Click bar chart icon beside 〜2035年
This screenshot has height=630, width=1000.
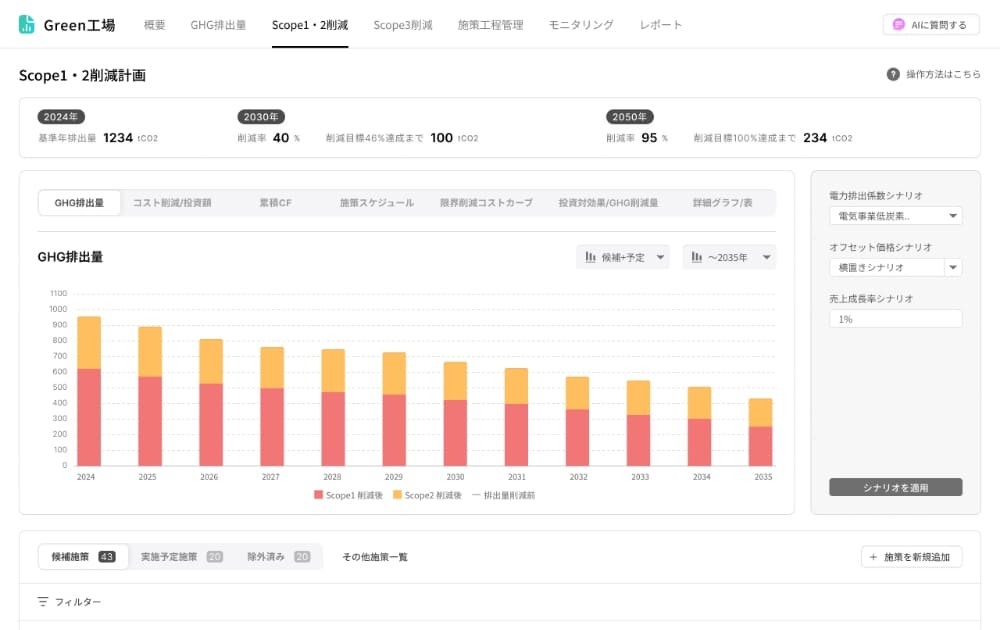[697, 257]
